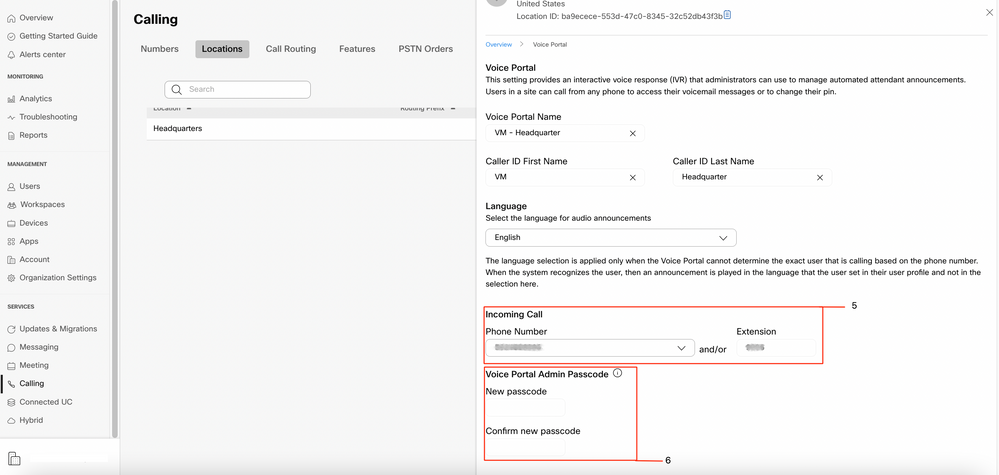The image size is (999, 475).
Task: Open Organization Settings in sidebar
Action: pyautogui.click(x=57, y=278)
